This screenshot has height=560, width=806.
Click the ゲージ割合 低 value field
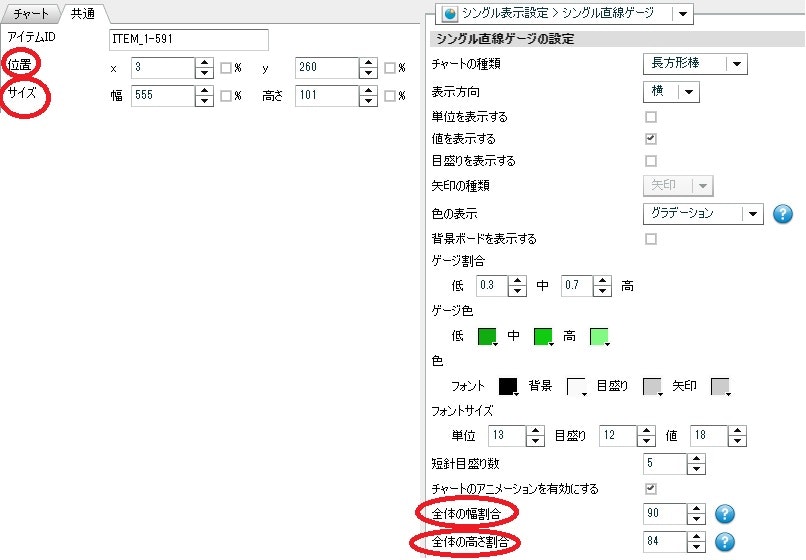(x=492, y=285)
